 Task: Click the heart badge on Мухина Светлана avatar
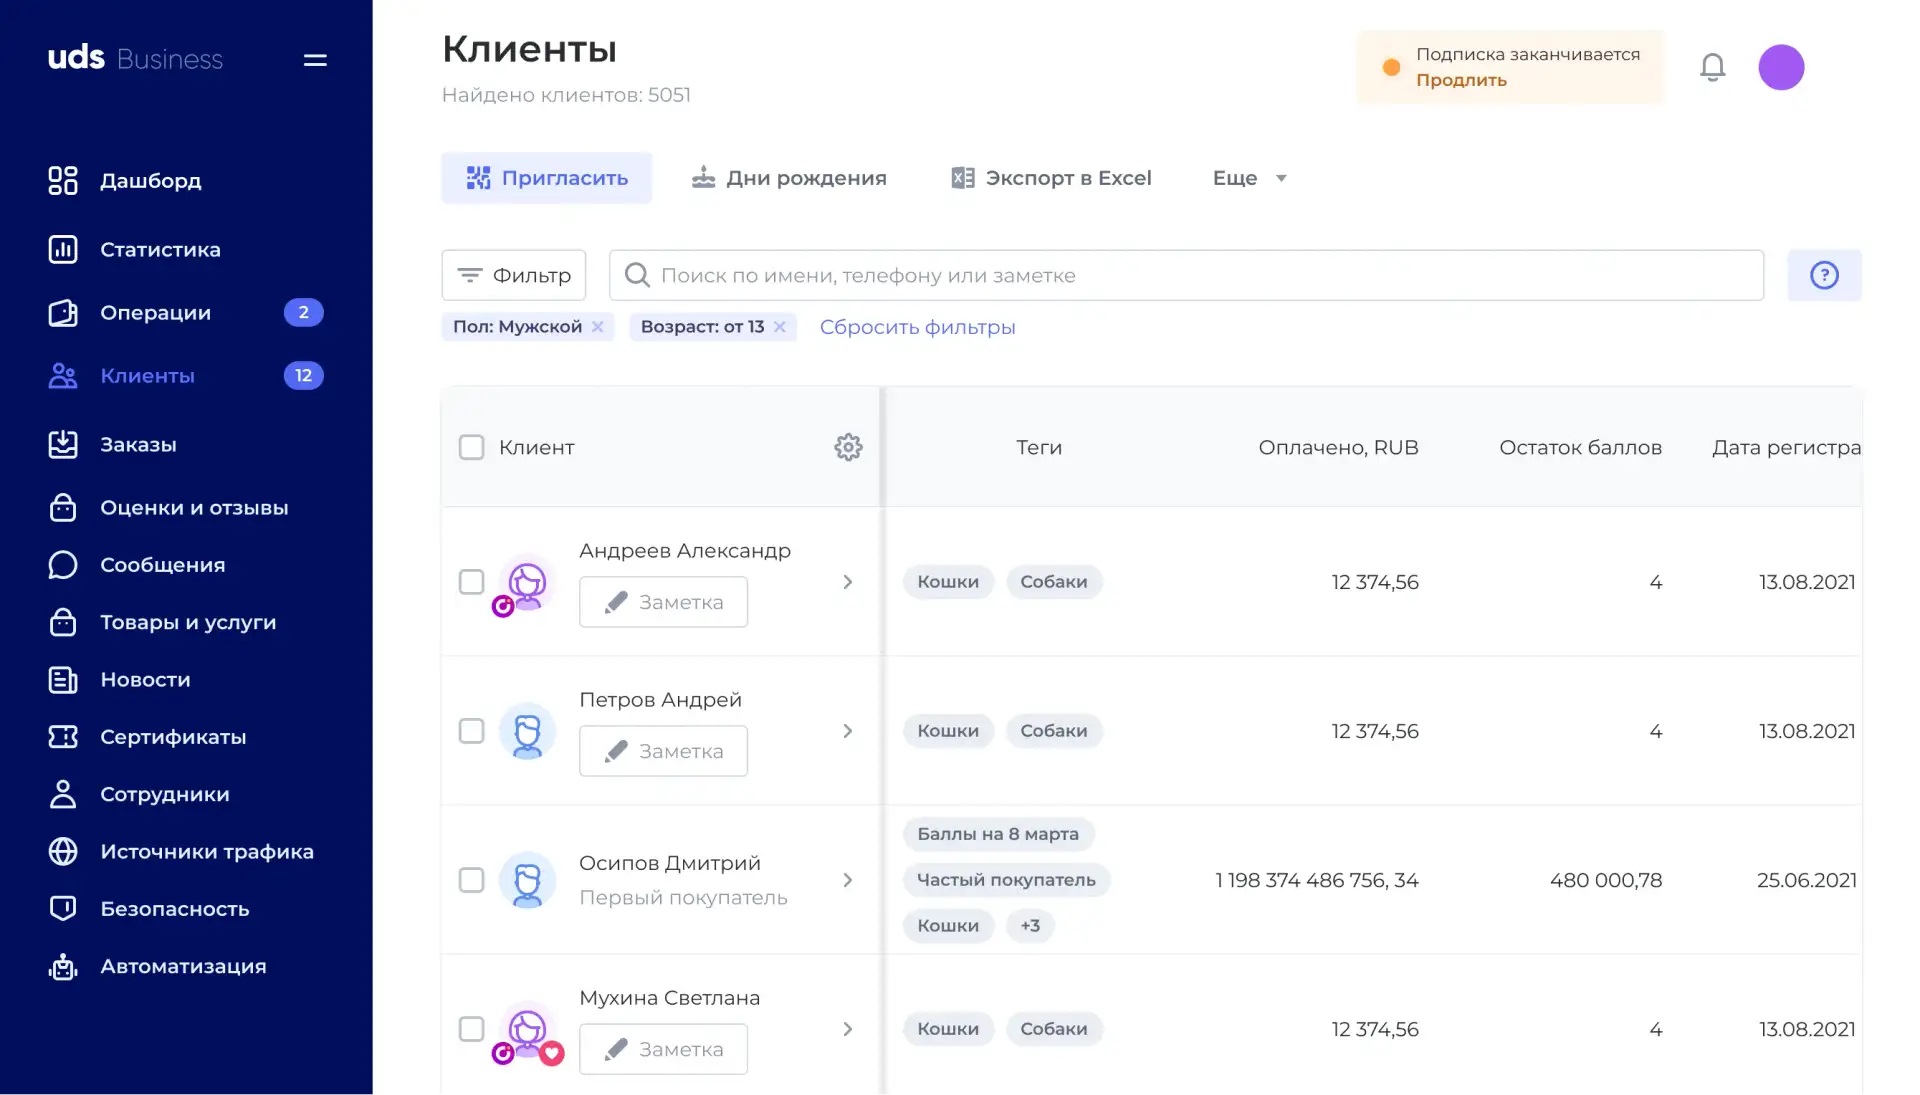click(552, 1053)
